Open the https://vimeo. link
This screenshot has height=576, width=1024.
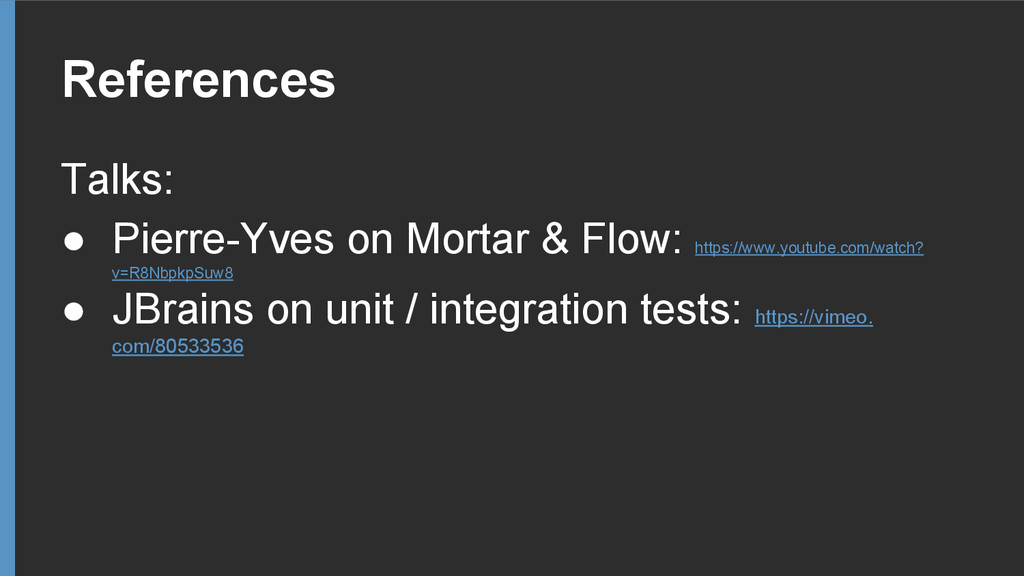click(813, 317)
